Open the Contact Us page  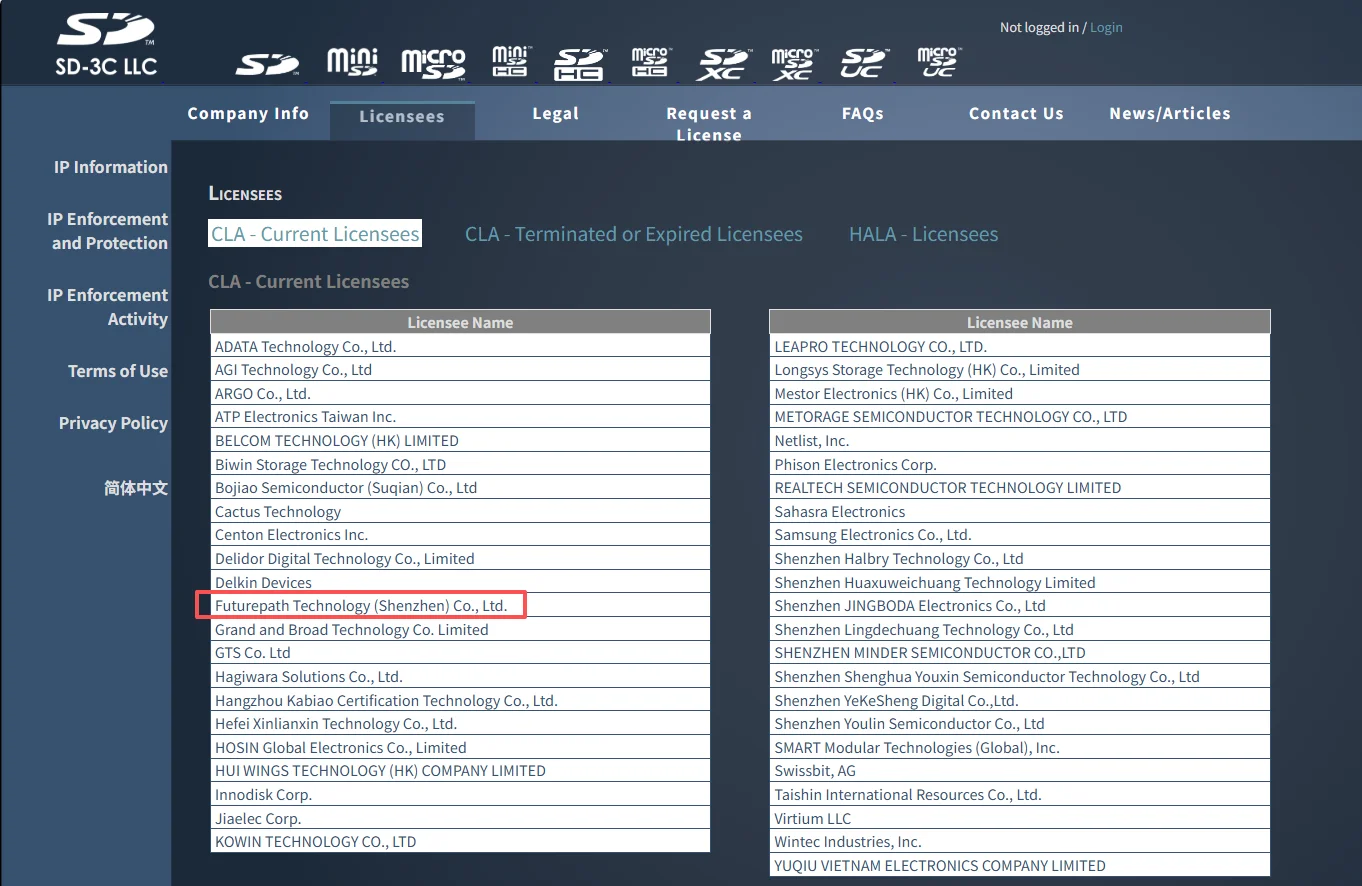[x=1016, y=113]
